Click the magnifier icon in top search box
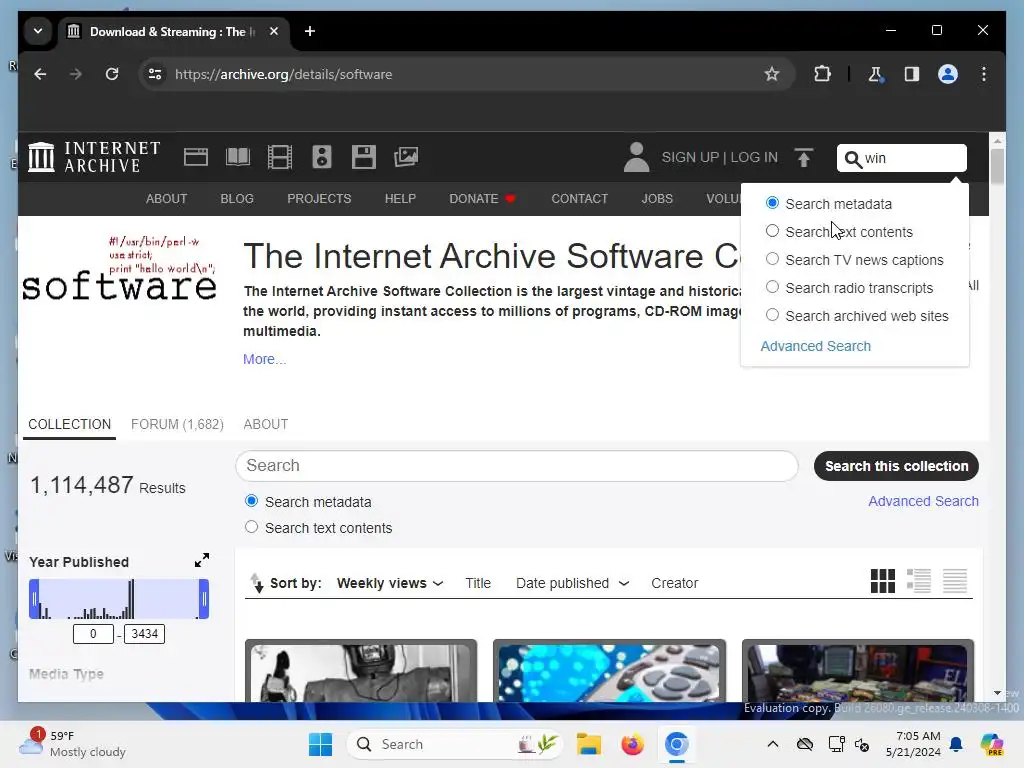The image size is (1024, 768). pyautogui.click(x=853, y=159)
